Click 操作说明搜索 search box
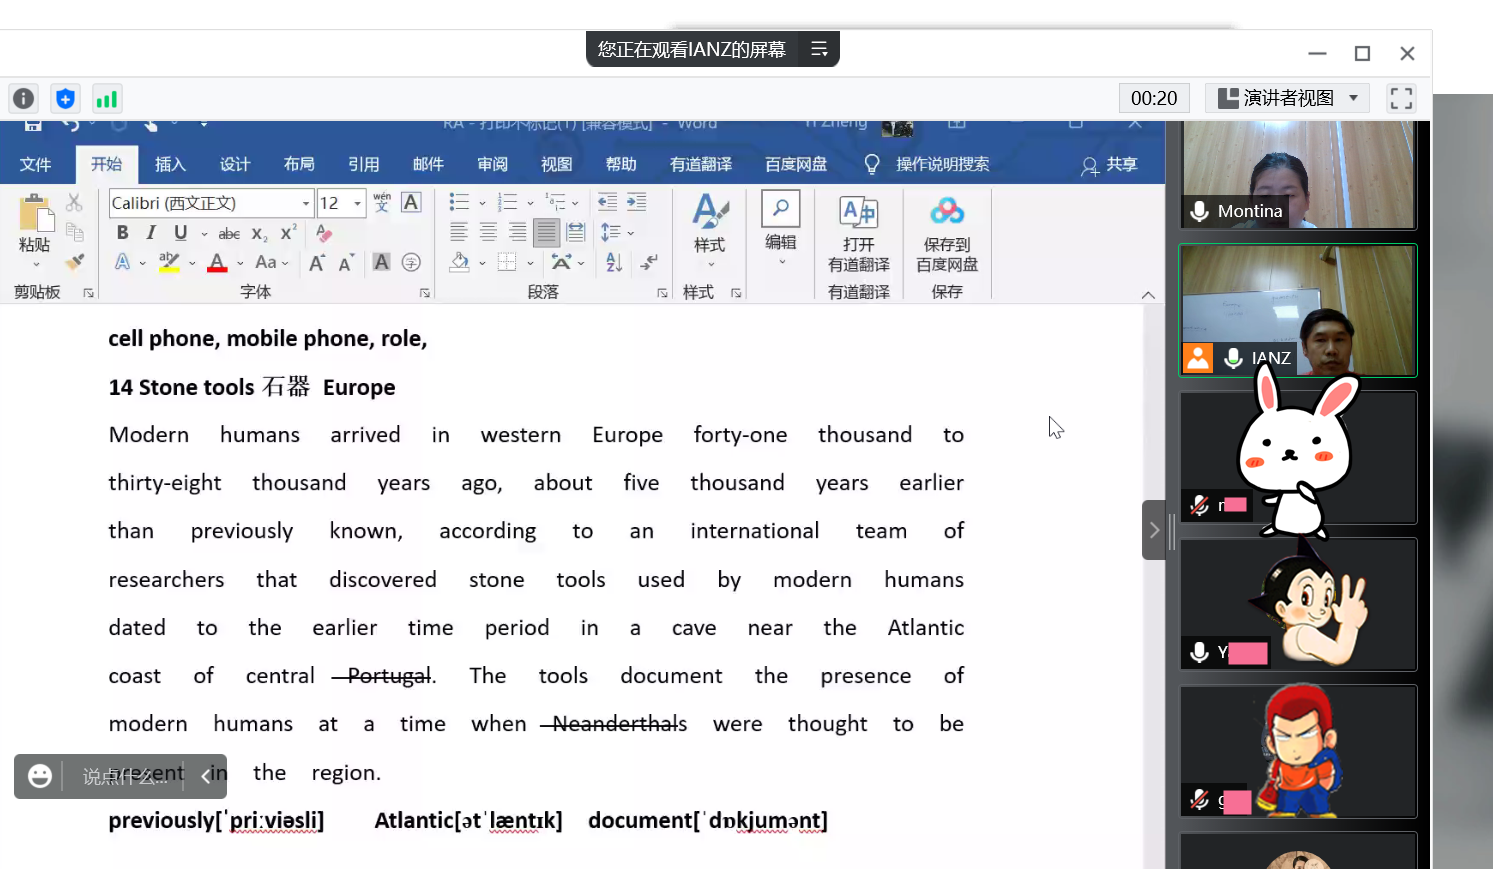Viewport: 1493px width, 869px height. pos(928,164)
